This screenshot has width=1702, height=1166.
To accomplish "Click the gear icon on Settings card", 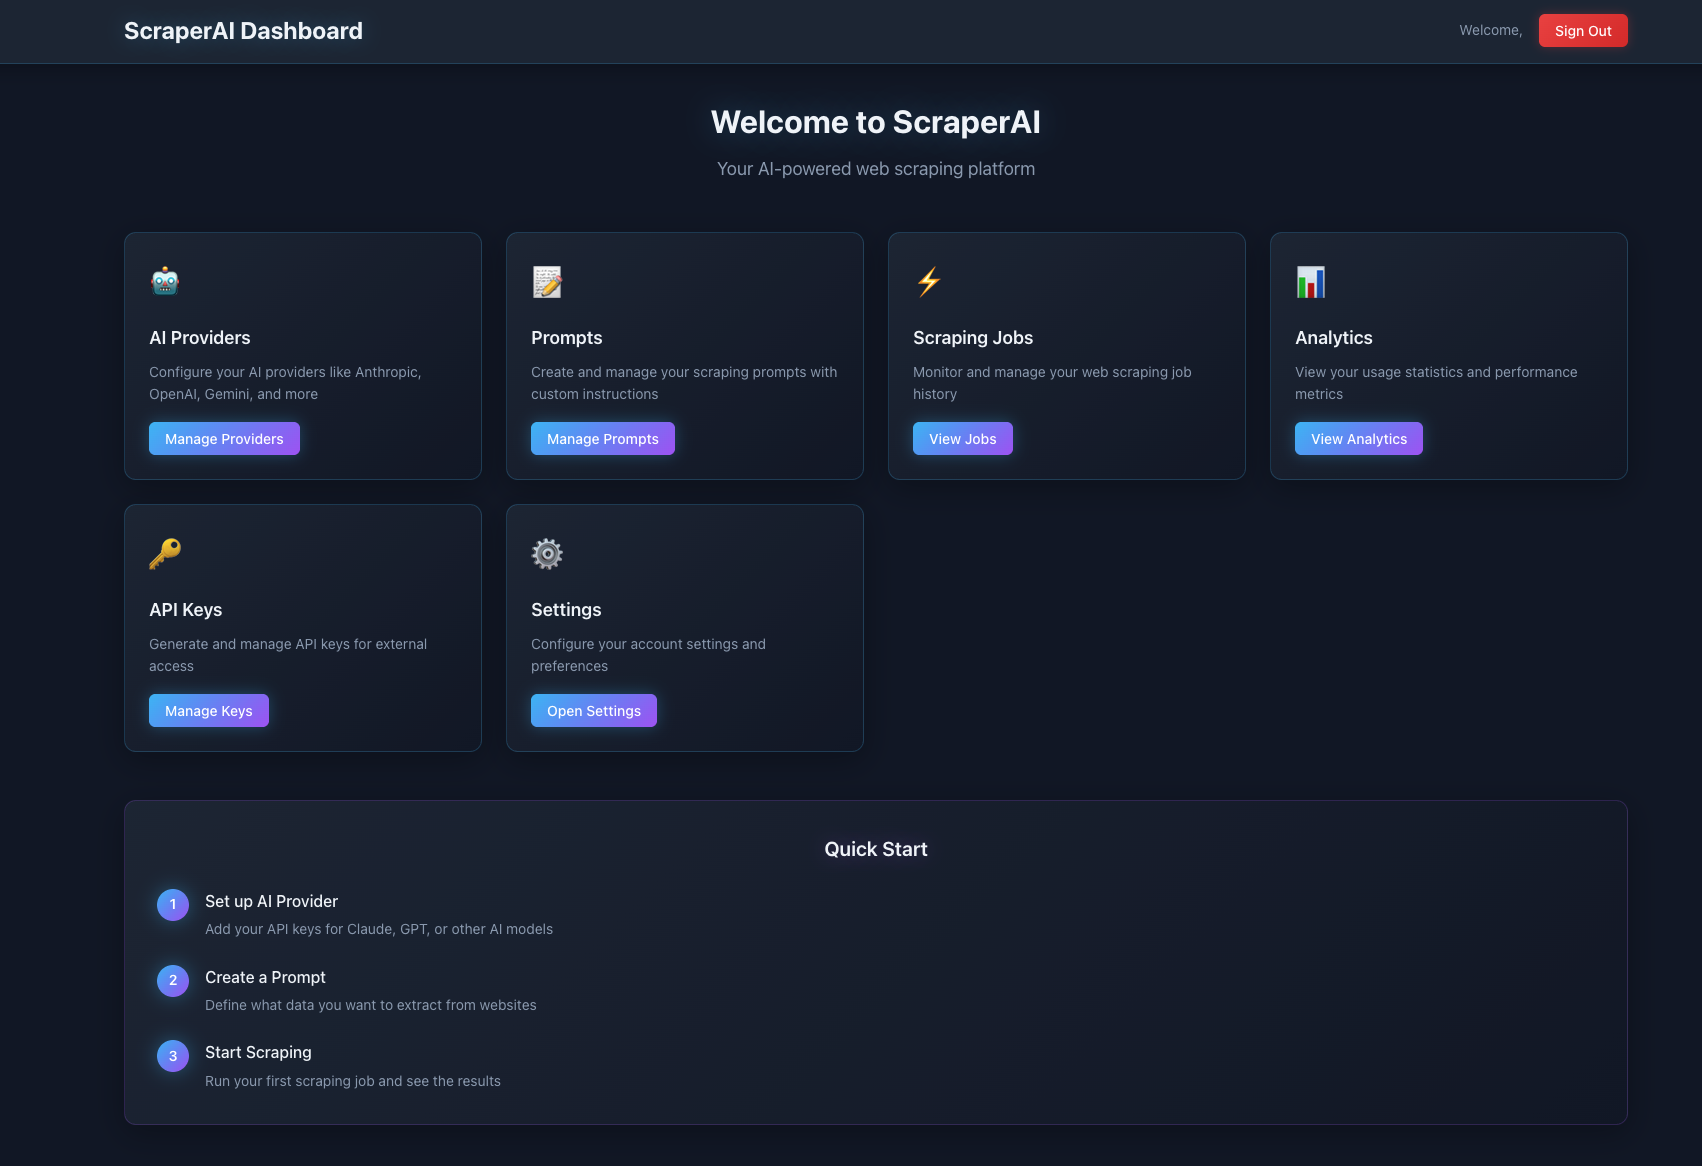I will click(x=546, y=554).
